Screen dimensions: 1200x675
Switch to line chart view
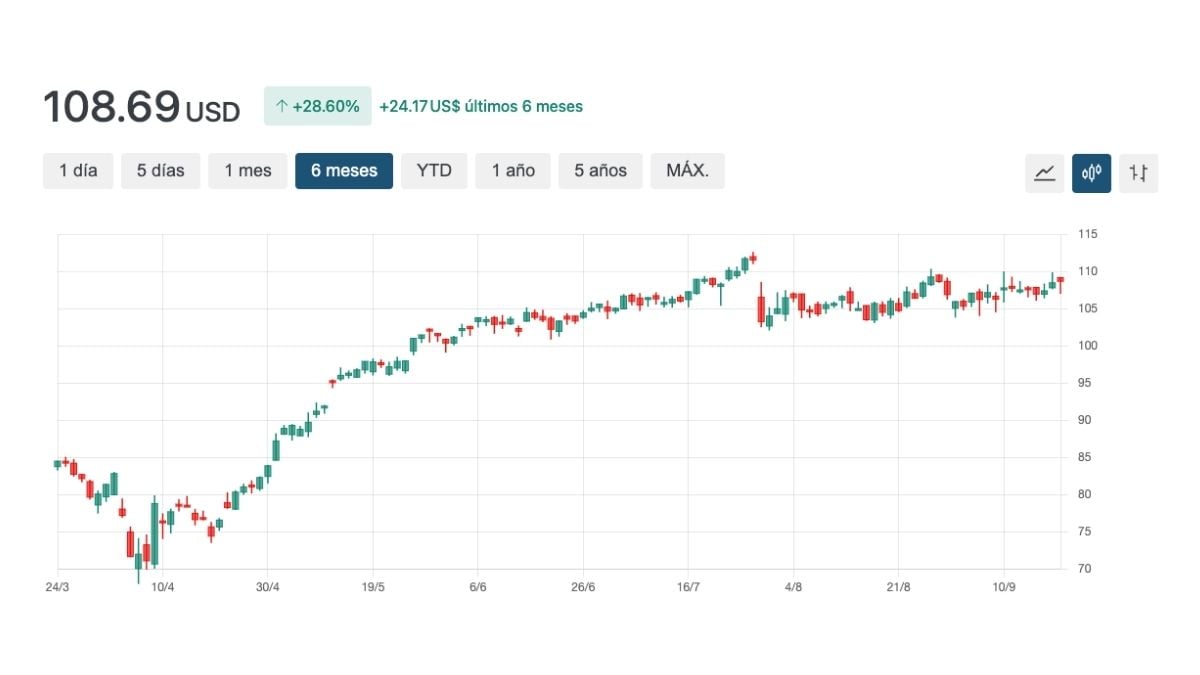tap(1044, 172)
